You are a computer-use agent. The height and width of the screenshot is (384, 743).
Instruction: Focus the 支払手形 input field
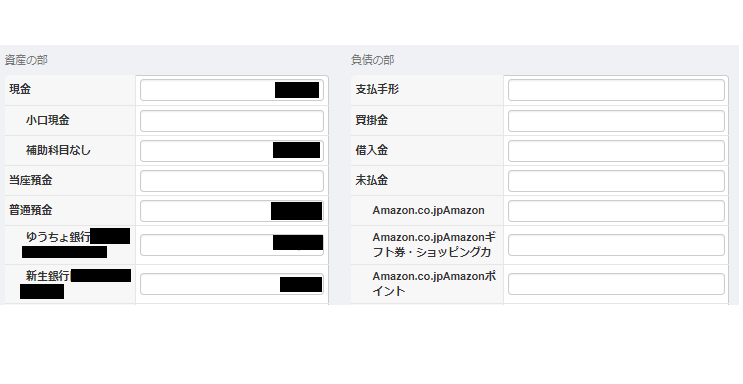pos(616,90)
